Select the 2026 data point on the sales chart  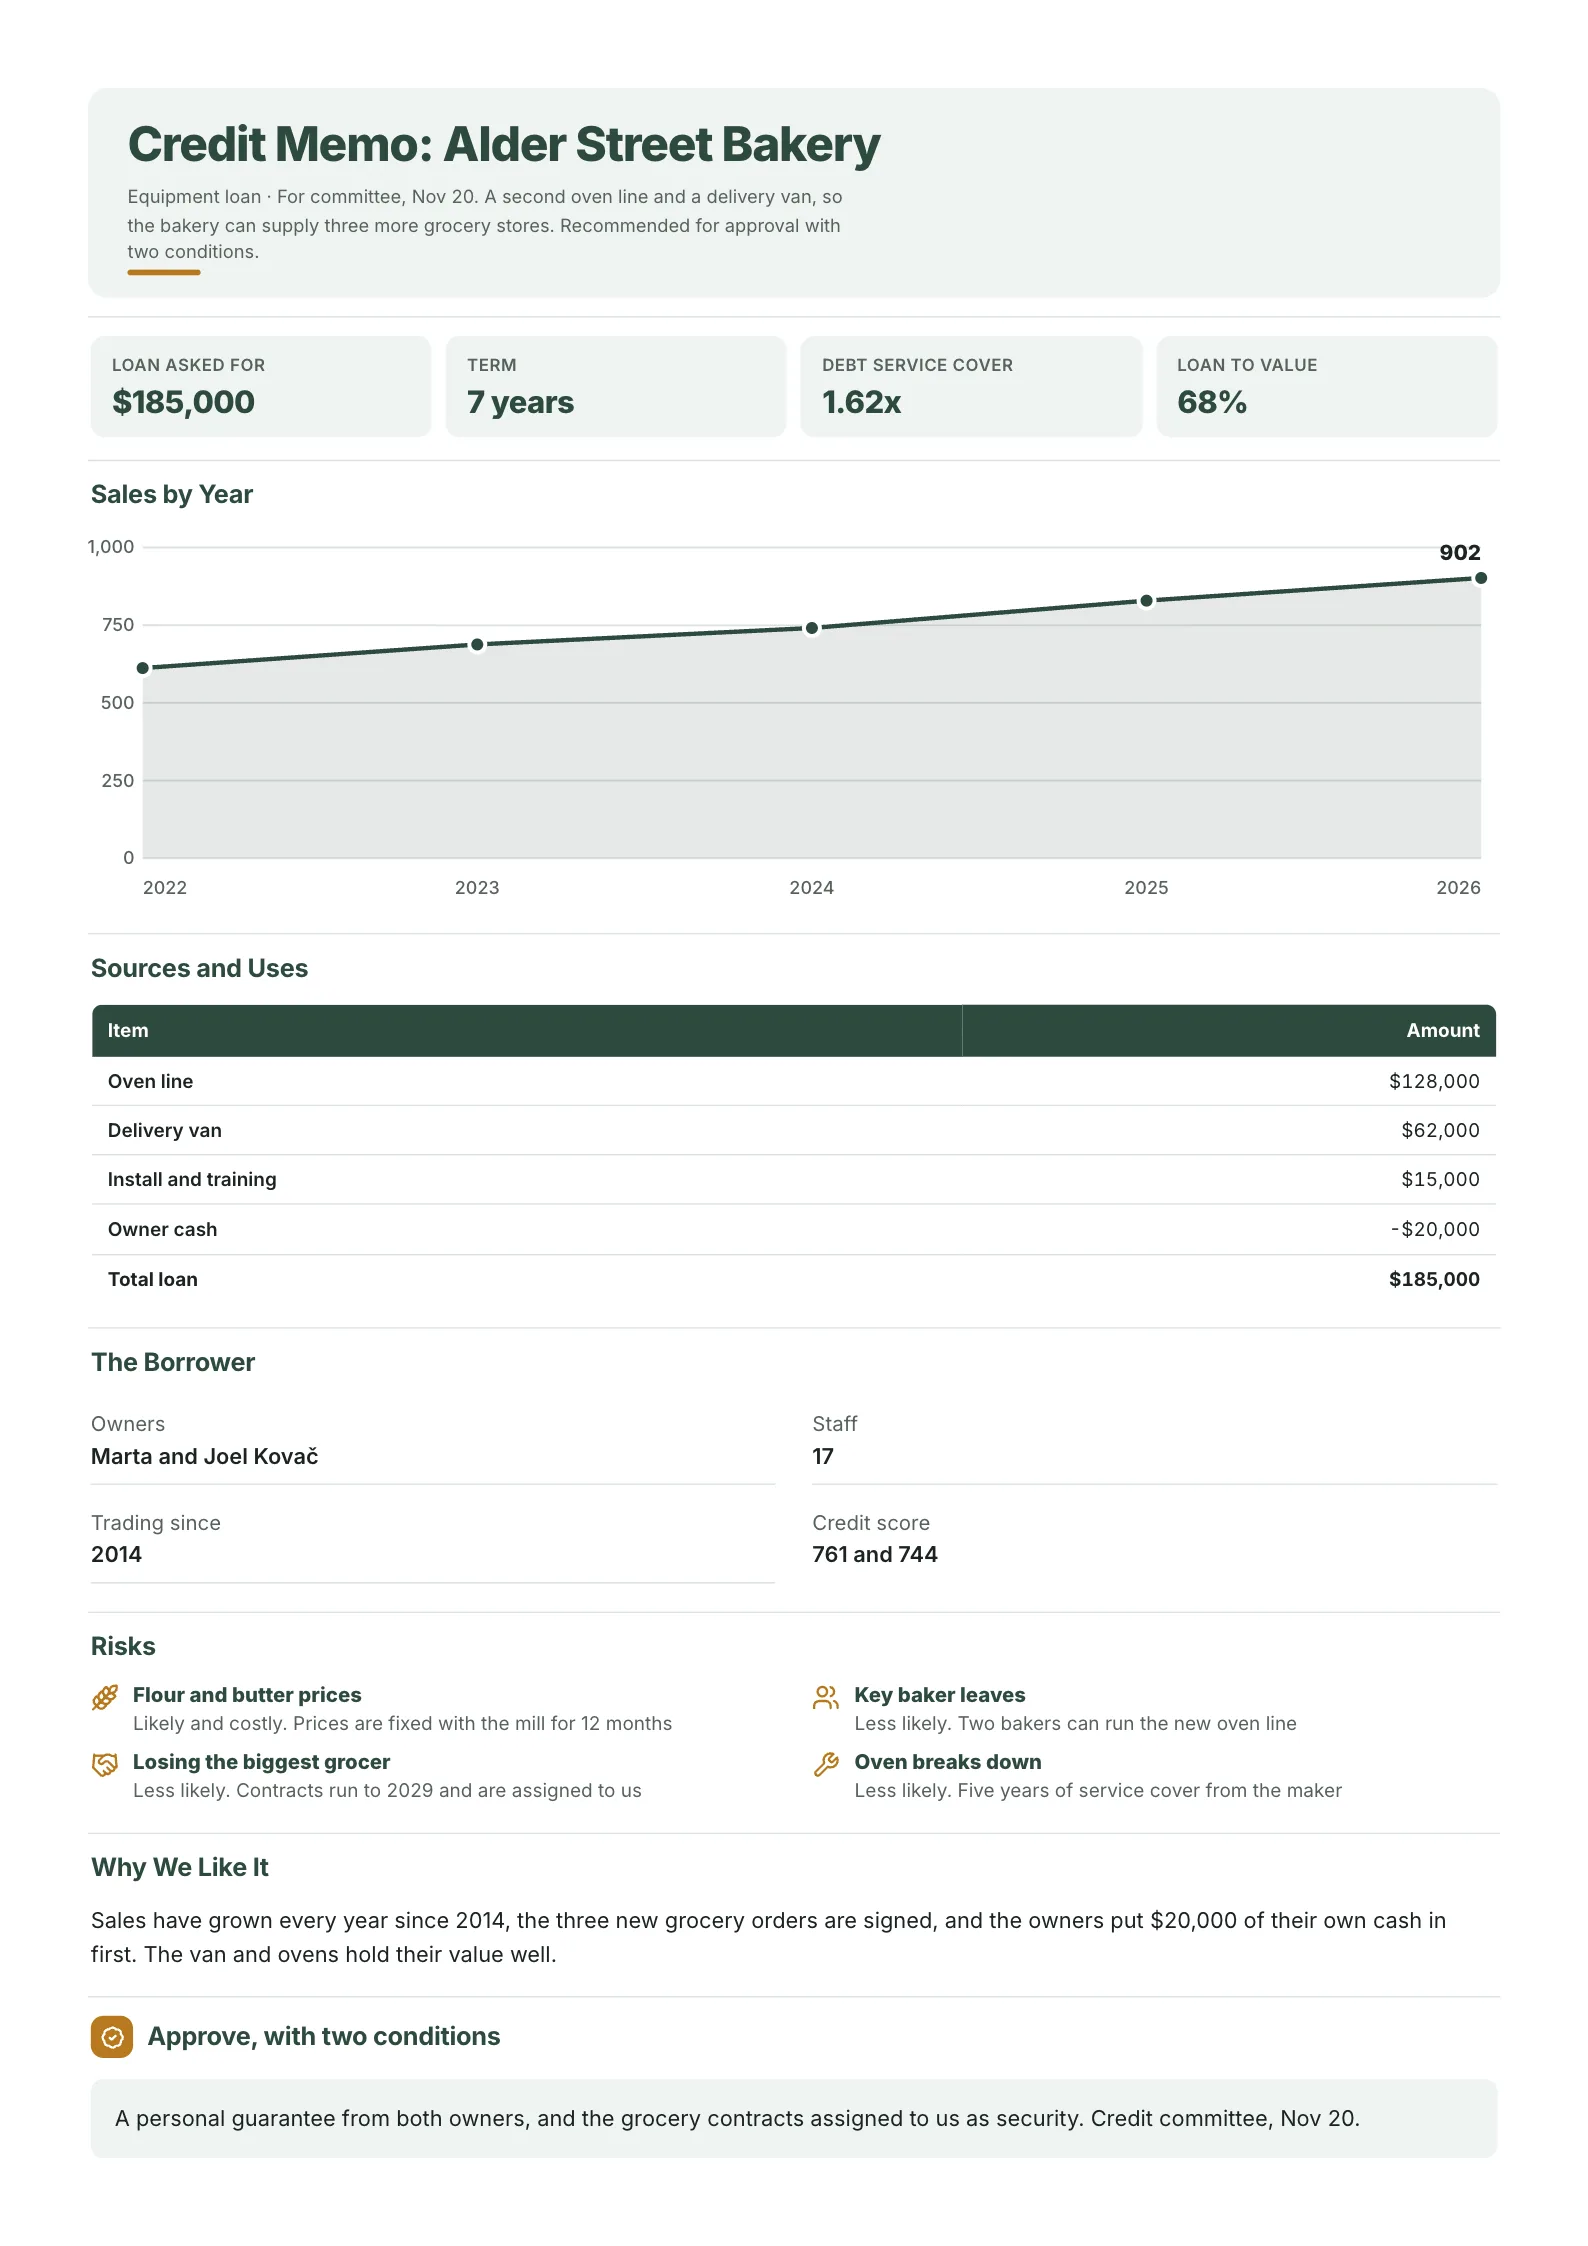[1481, 578]
